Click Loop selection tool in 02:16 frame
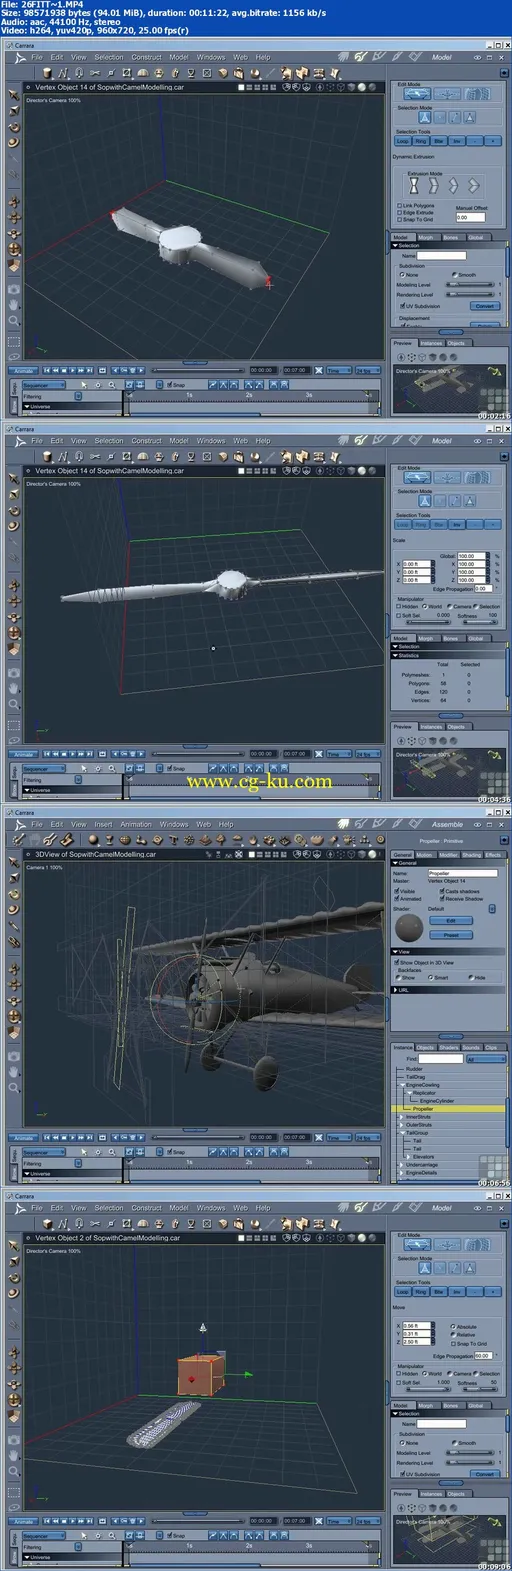Screen dimensions: 512x1571 coord(403,141)
